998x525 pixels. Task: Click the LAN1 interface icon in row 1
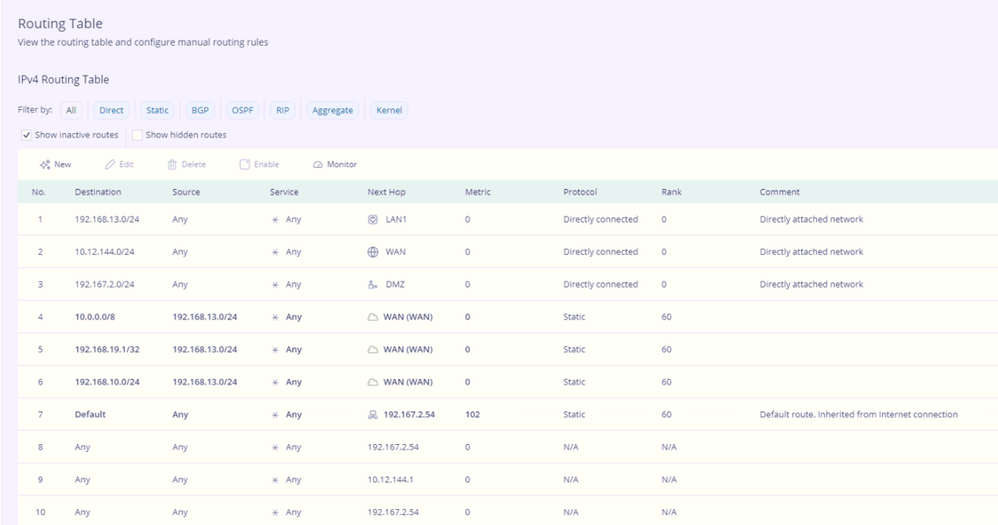(x=373, y=219)
